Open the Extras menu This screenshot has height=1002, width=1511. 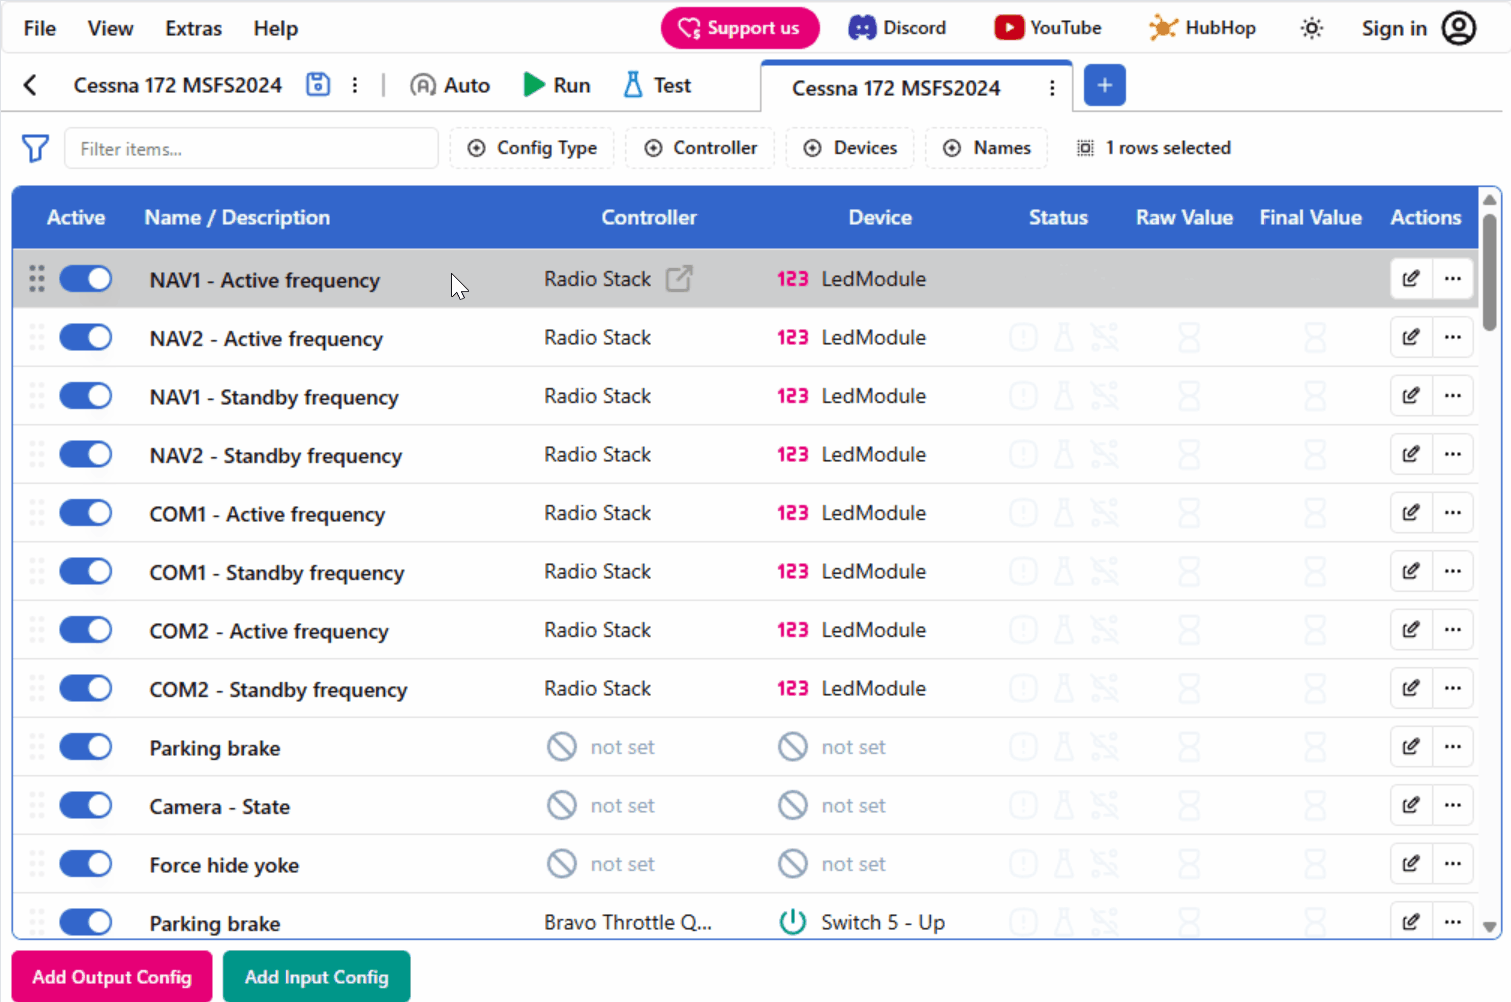click(193, 28)
